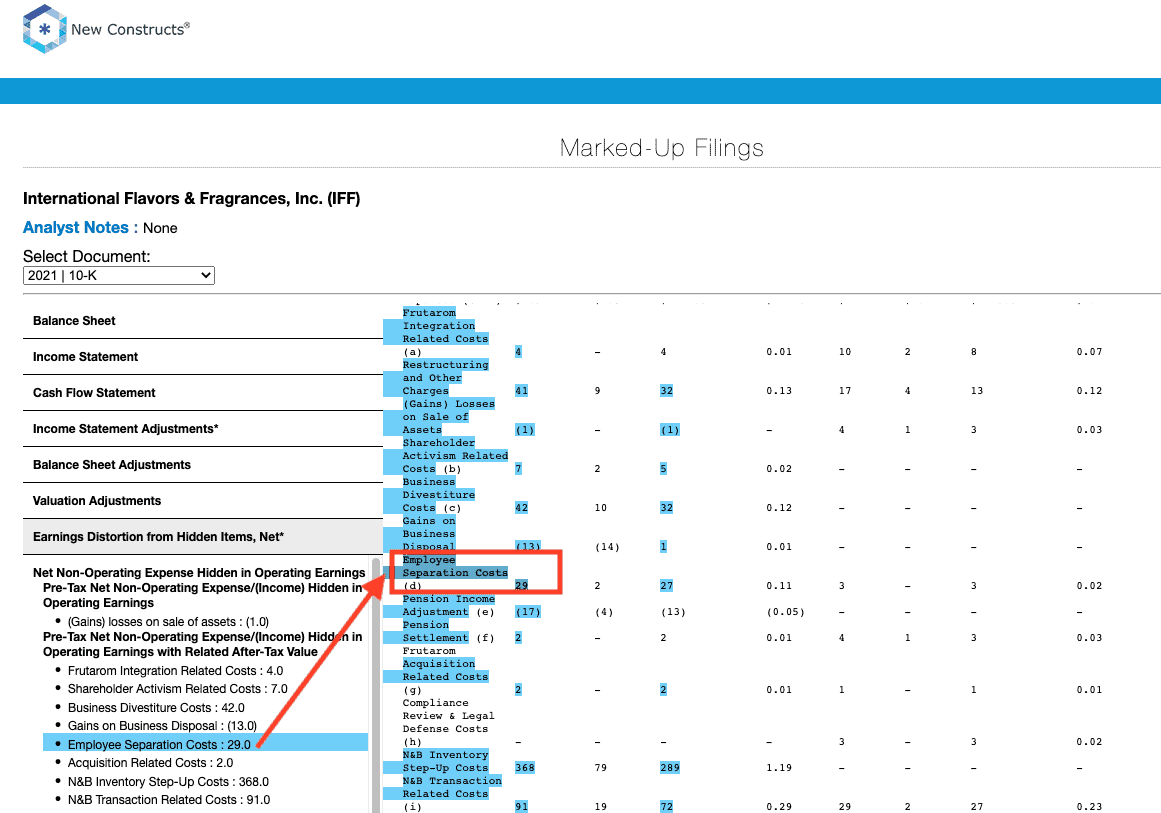Click highlighted 41 in Restructuring row

tap(521, 391)
